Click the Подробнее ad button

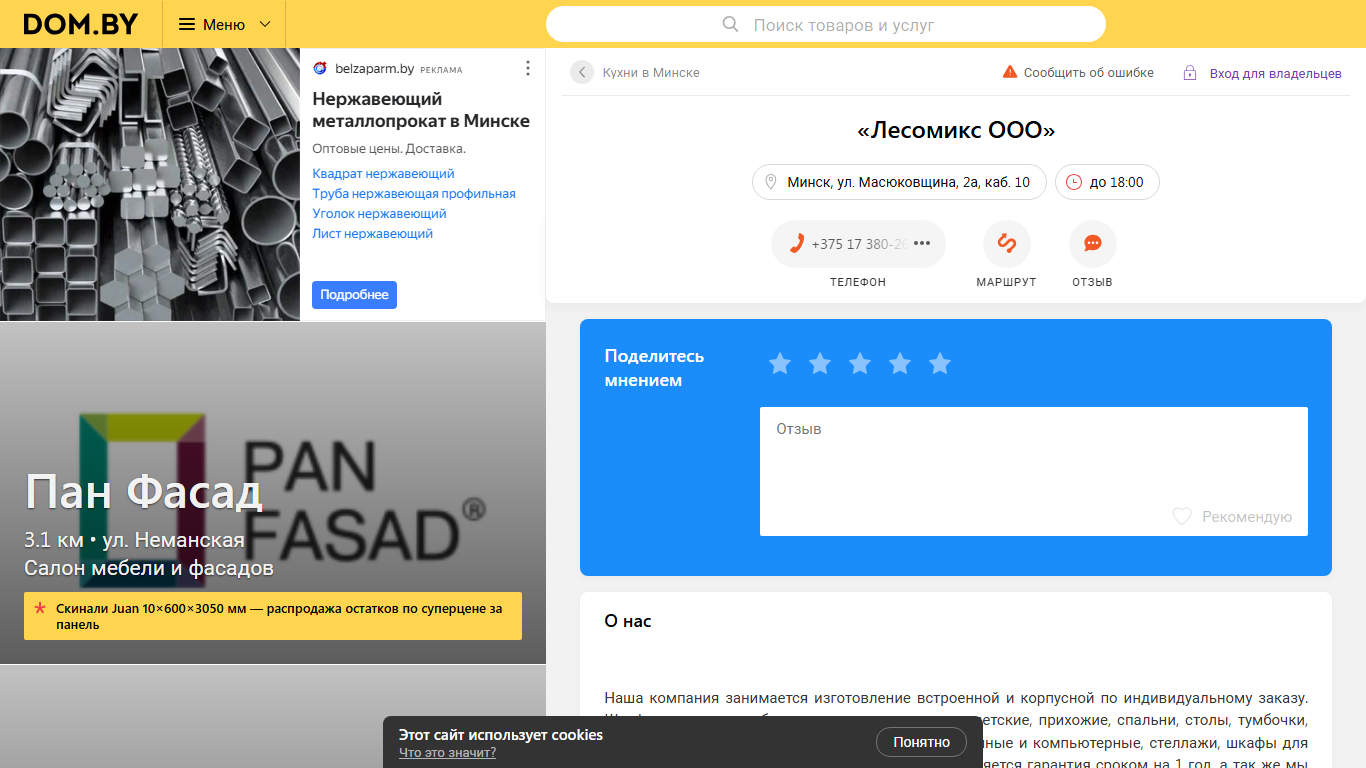coord(354,295)
